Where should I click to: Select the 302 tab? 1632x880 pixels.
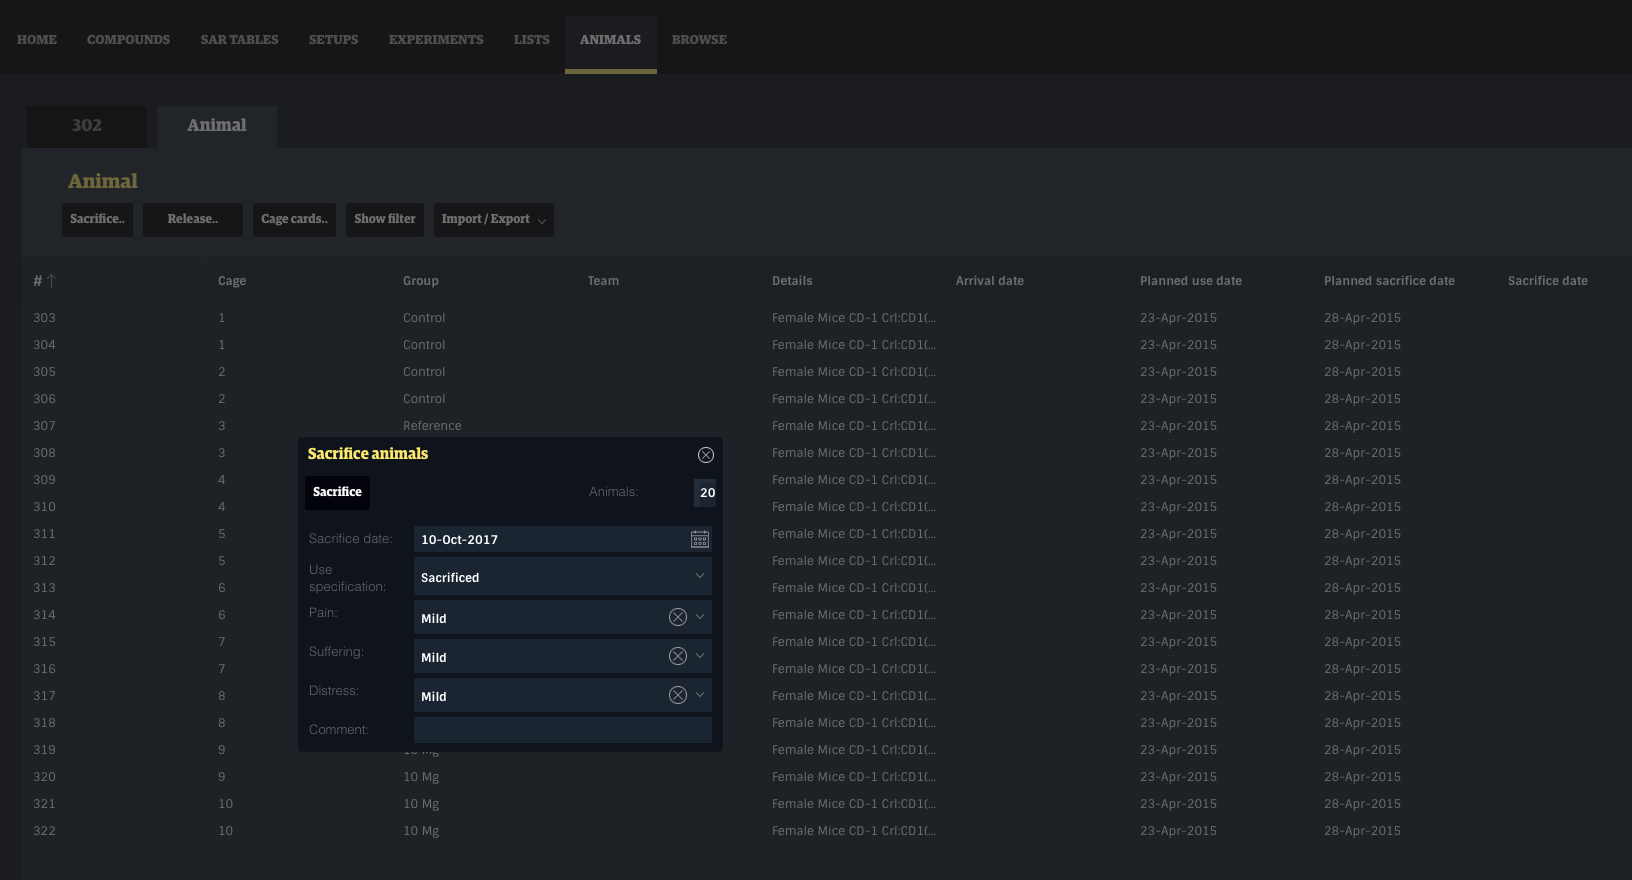86,126
